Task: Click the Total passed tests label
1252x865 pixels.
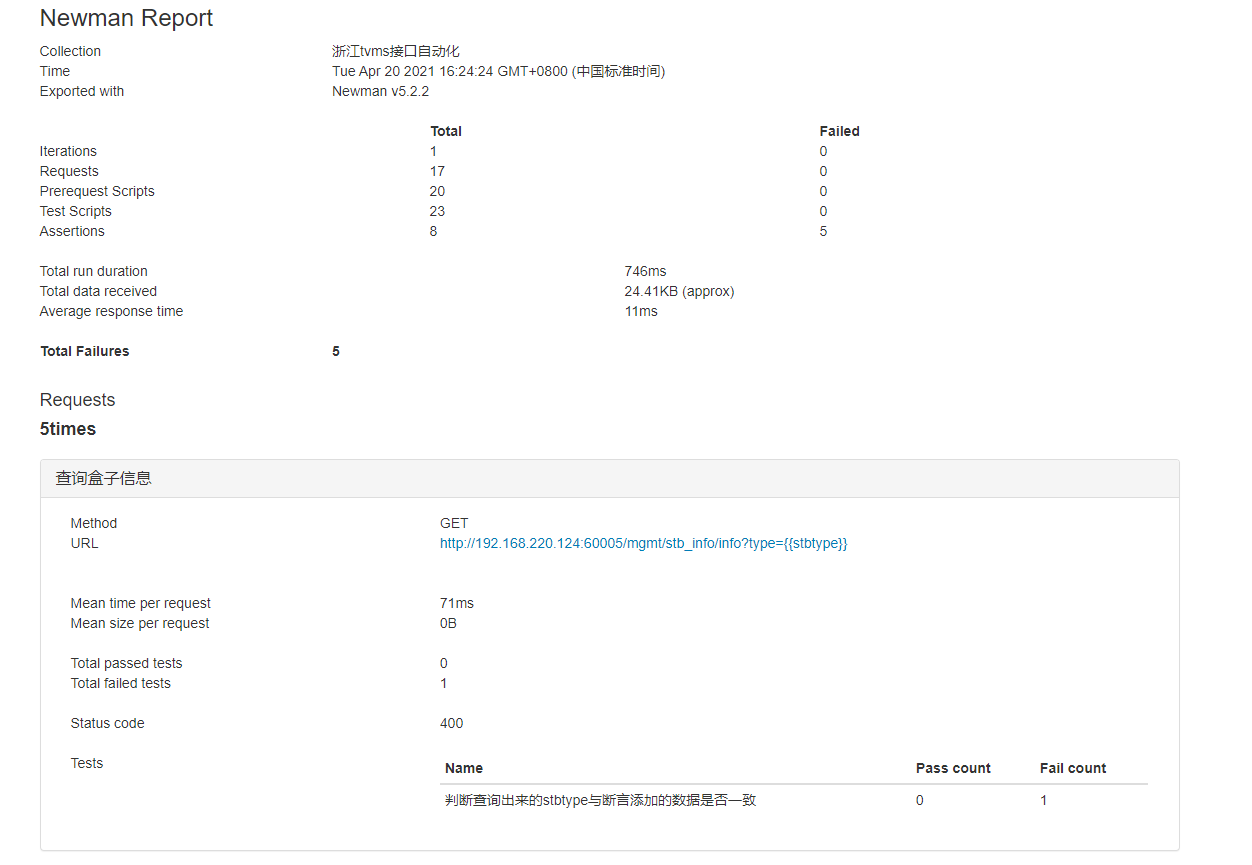Action: [127, 663]
